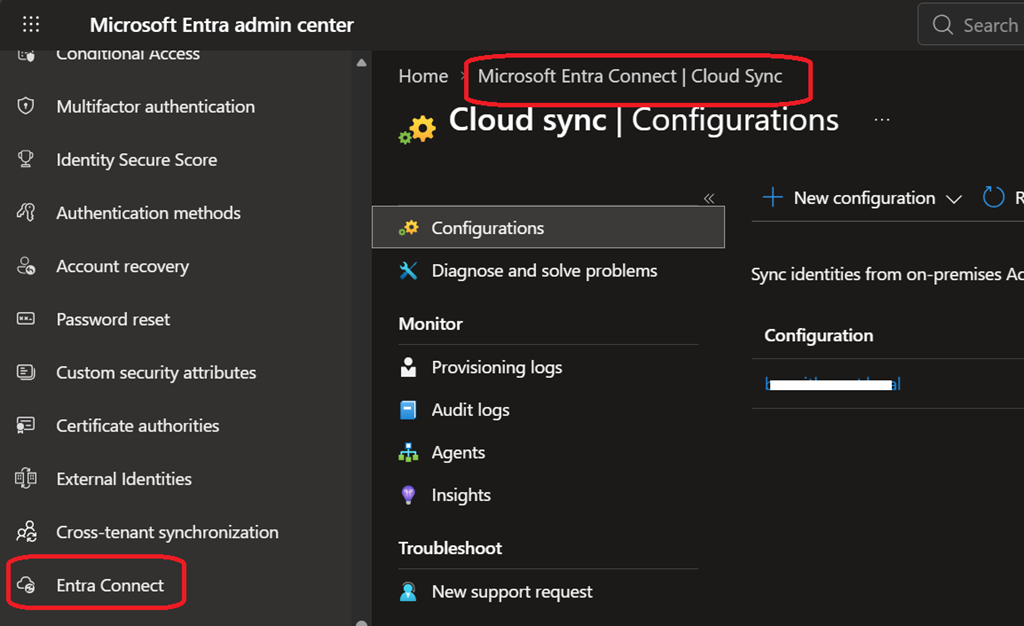This screenshot has height=626, width=1024.
Task: Click the Multifactor authentication shield icon
Action: coord(25,106)
